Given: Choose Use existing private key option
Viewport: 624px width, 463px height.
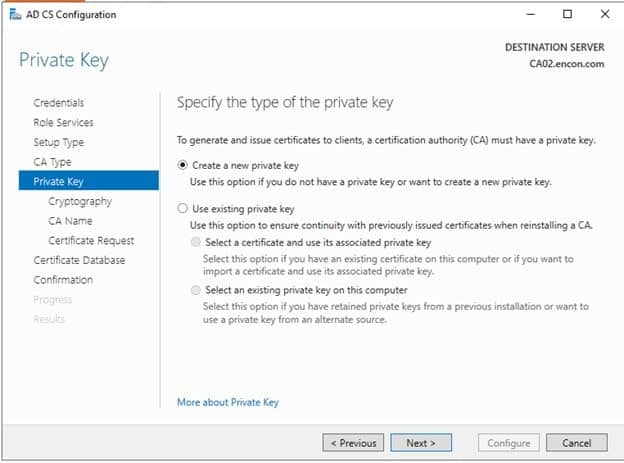Looking at the screenshot, I should click(182, 209).
